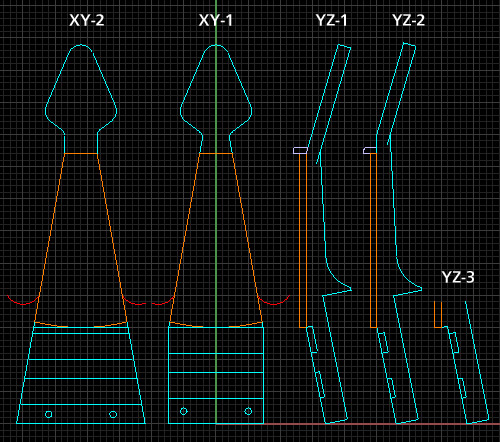Click left bolt hole circle in XY-2
500x442 pixels.
click(49, 414)
